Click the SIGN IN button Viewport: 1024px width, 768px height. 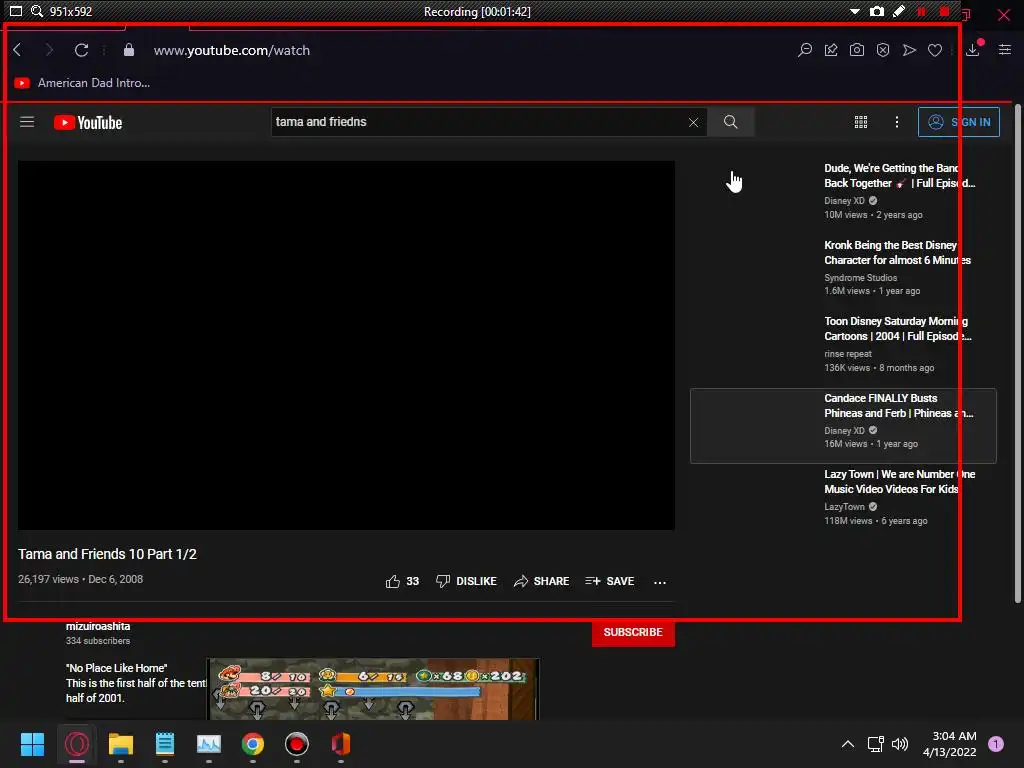(x=959, y=122)
